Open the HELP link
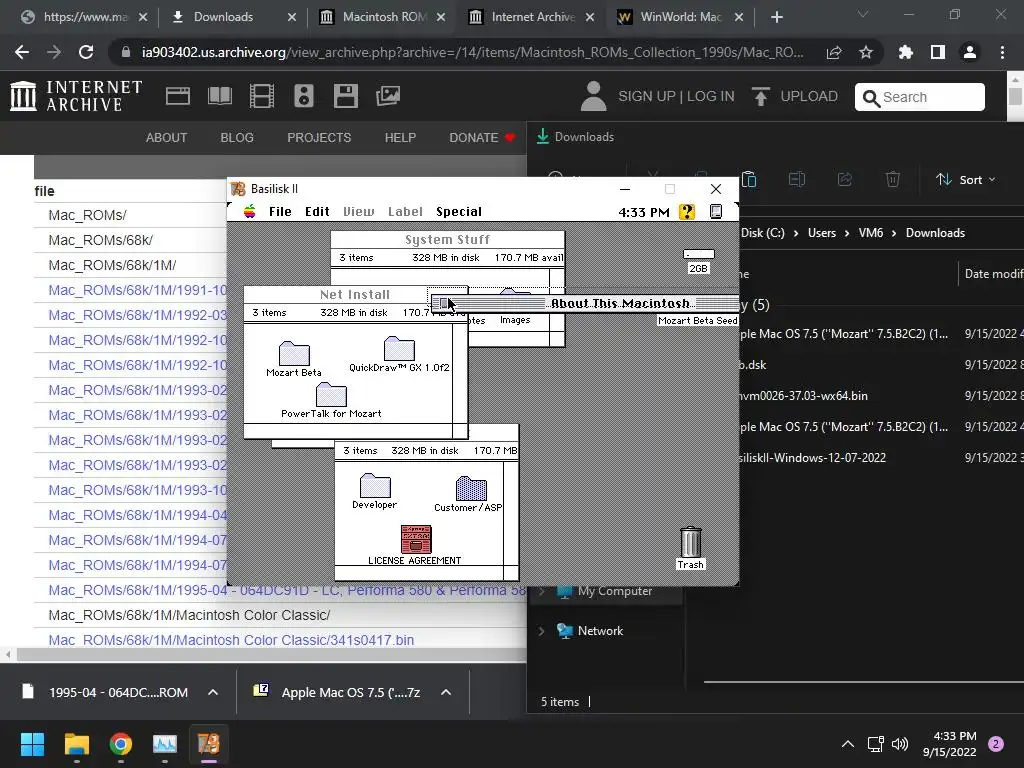Image resolution: width=1024 pixels, height=768 pixels. (400, 138)
